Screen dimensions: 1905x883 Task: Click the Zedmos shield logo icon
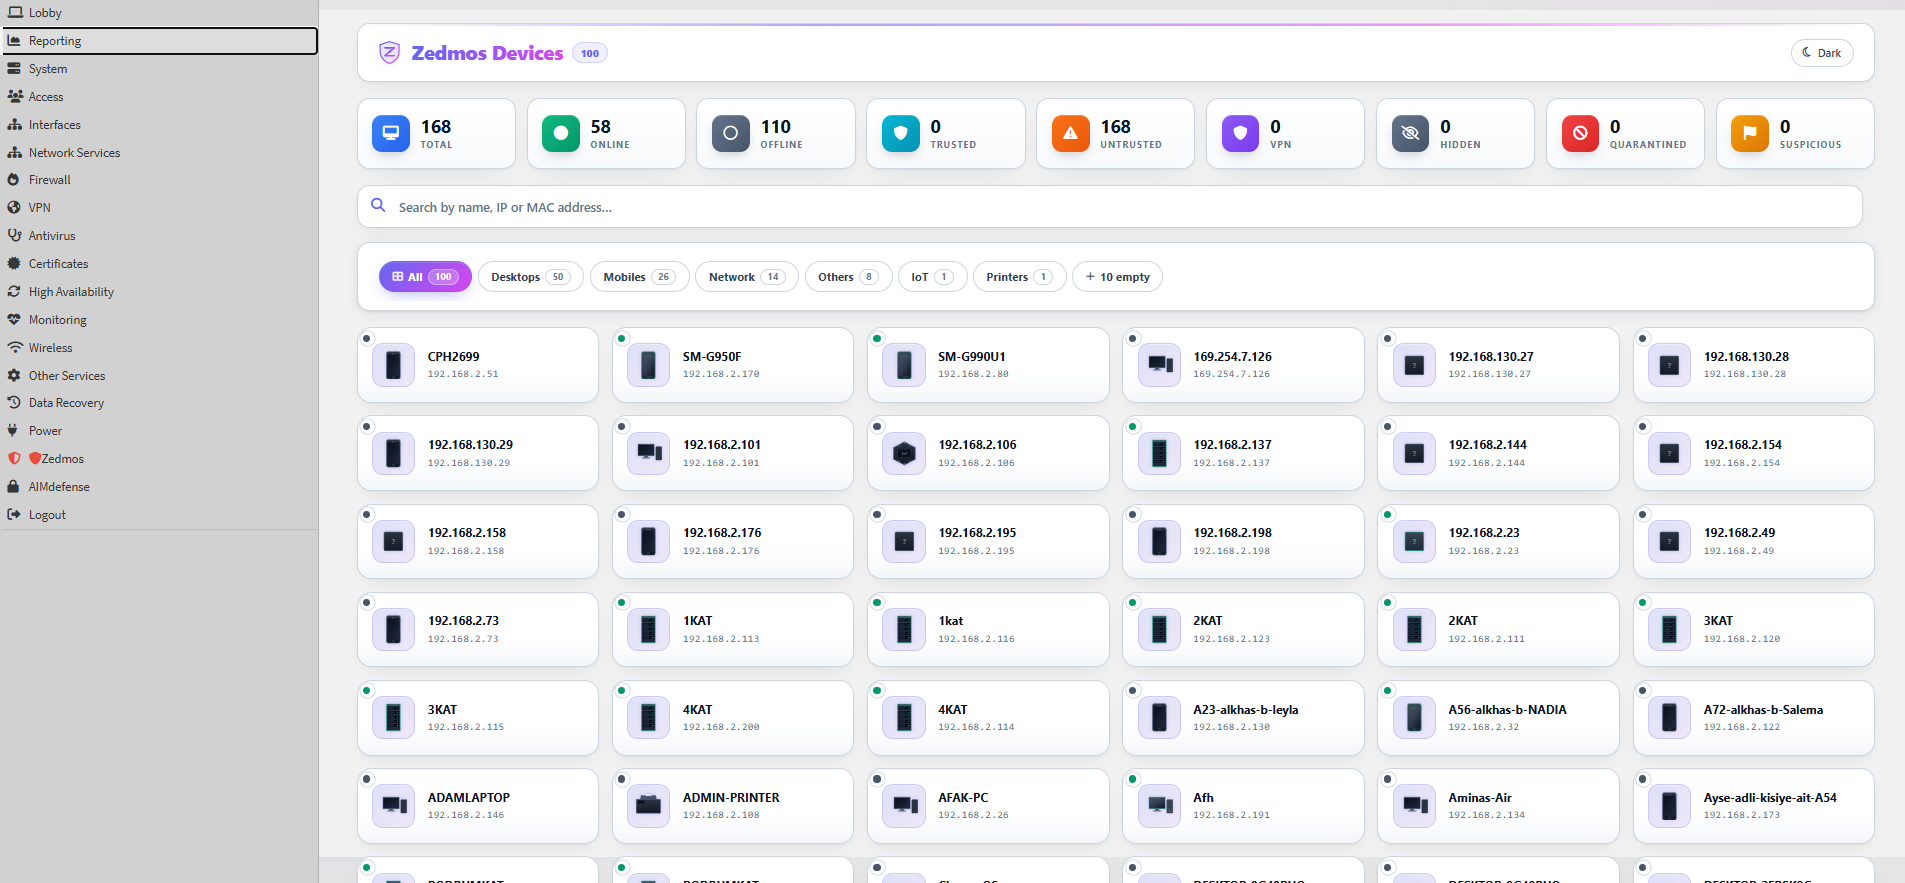click(389, 53)
